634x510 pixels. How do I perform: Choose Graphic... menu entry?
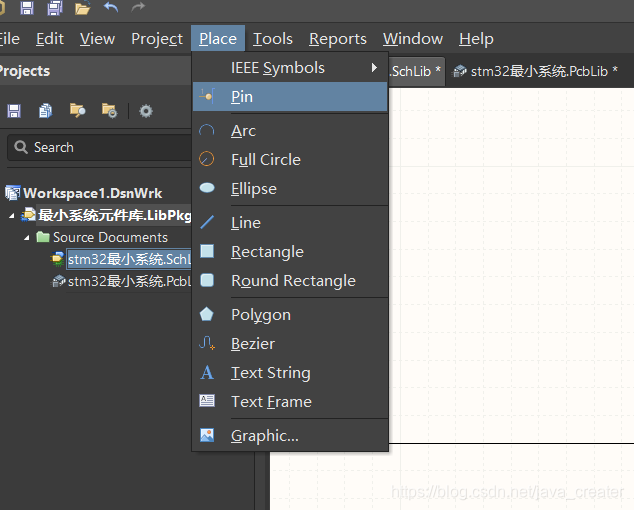pyautogui.click(x=290, y=436)
